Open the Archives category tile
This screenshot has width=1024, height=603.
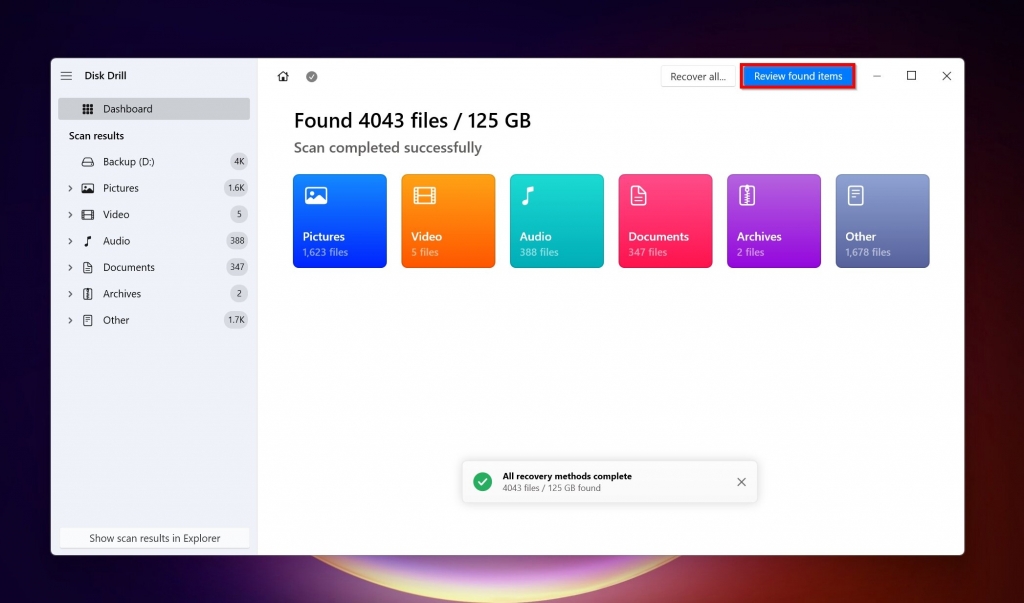(773, 221)
